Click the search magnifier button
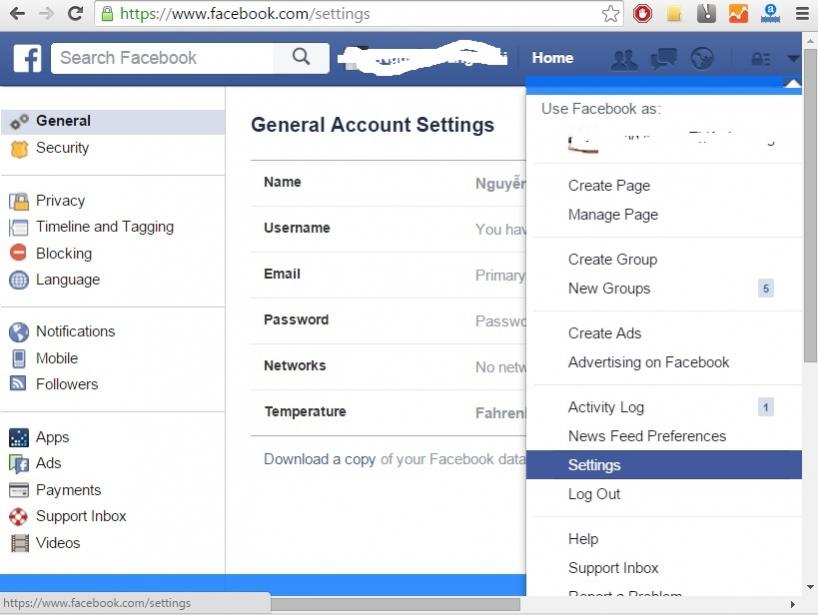The width and height of the screenshot is (818, 615). 301,58
